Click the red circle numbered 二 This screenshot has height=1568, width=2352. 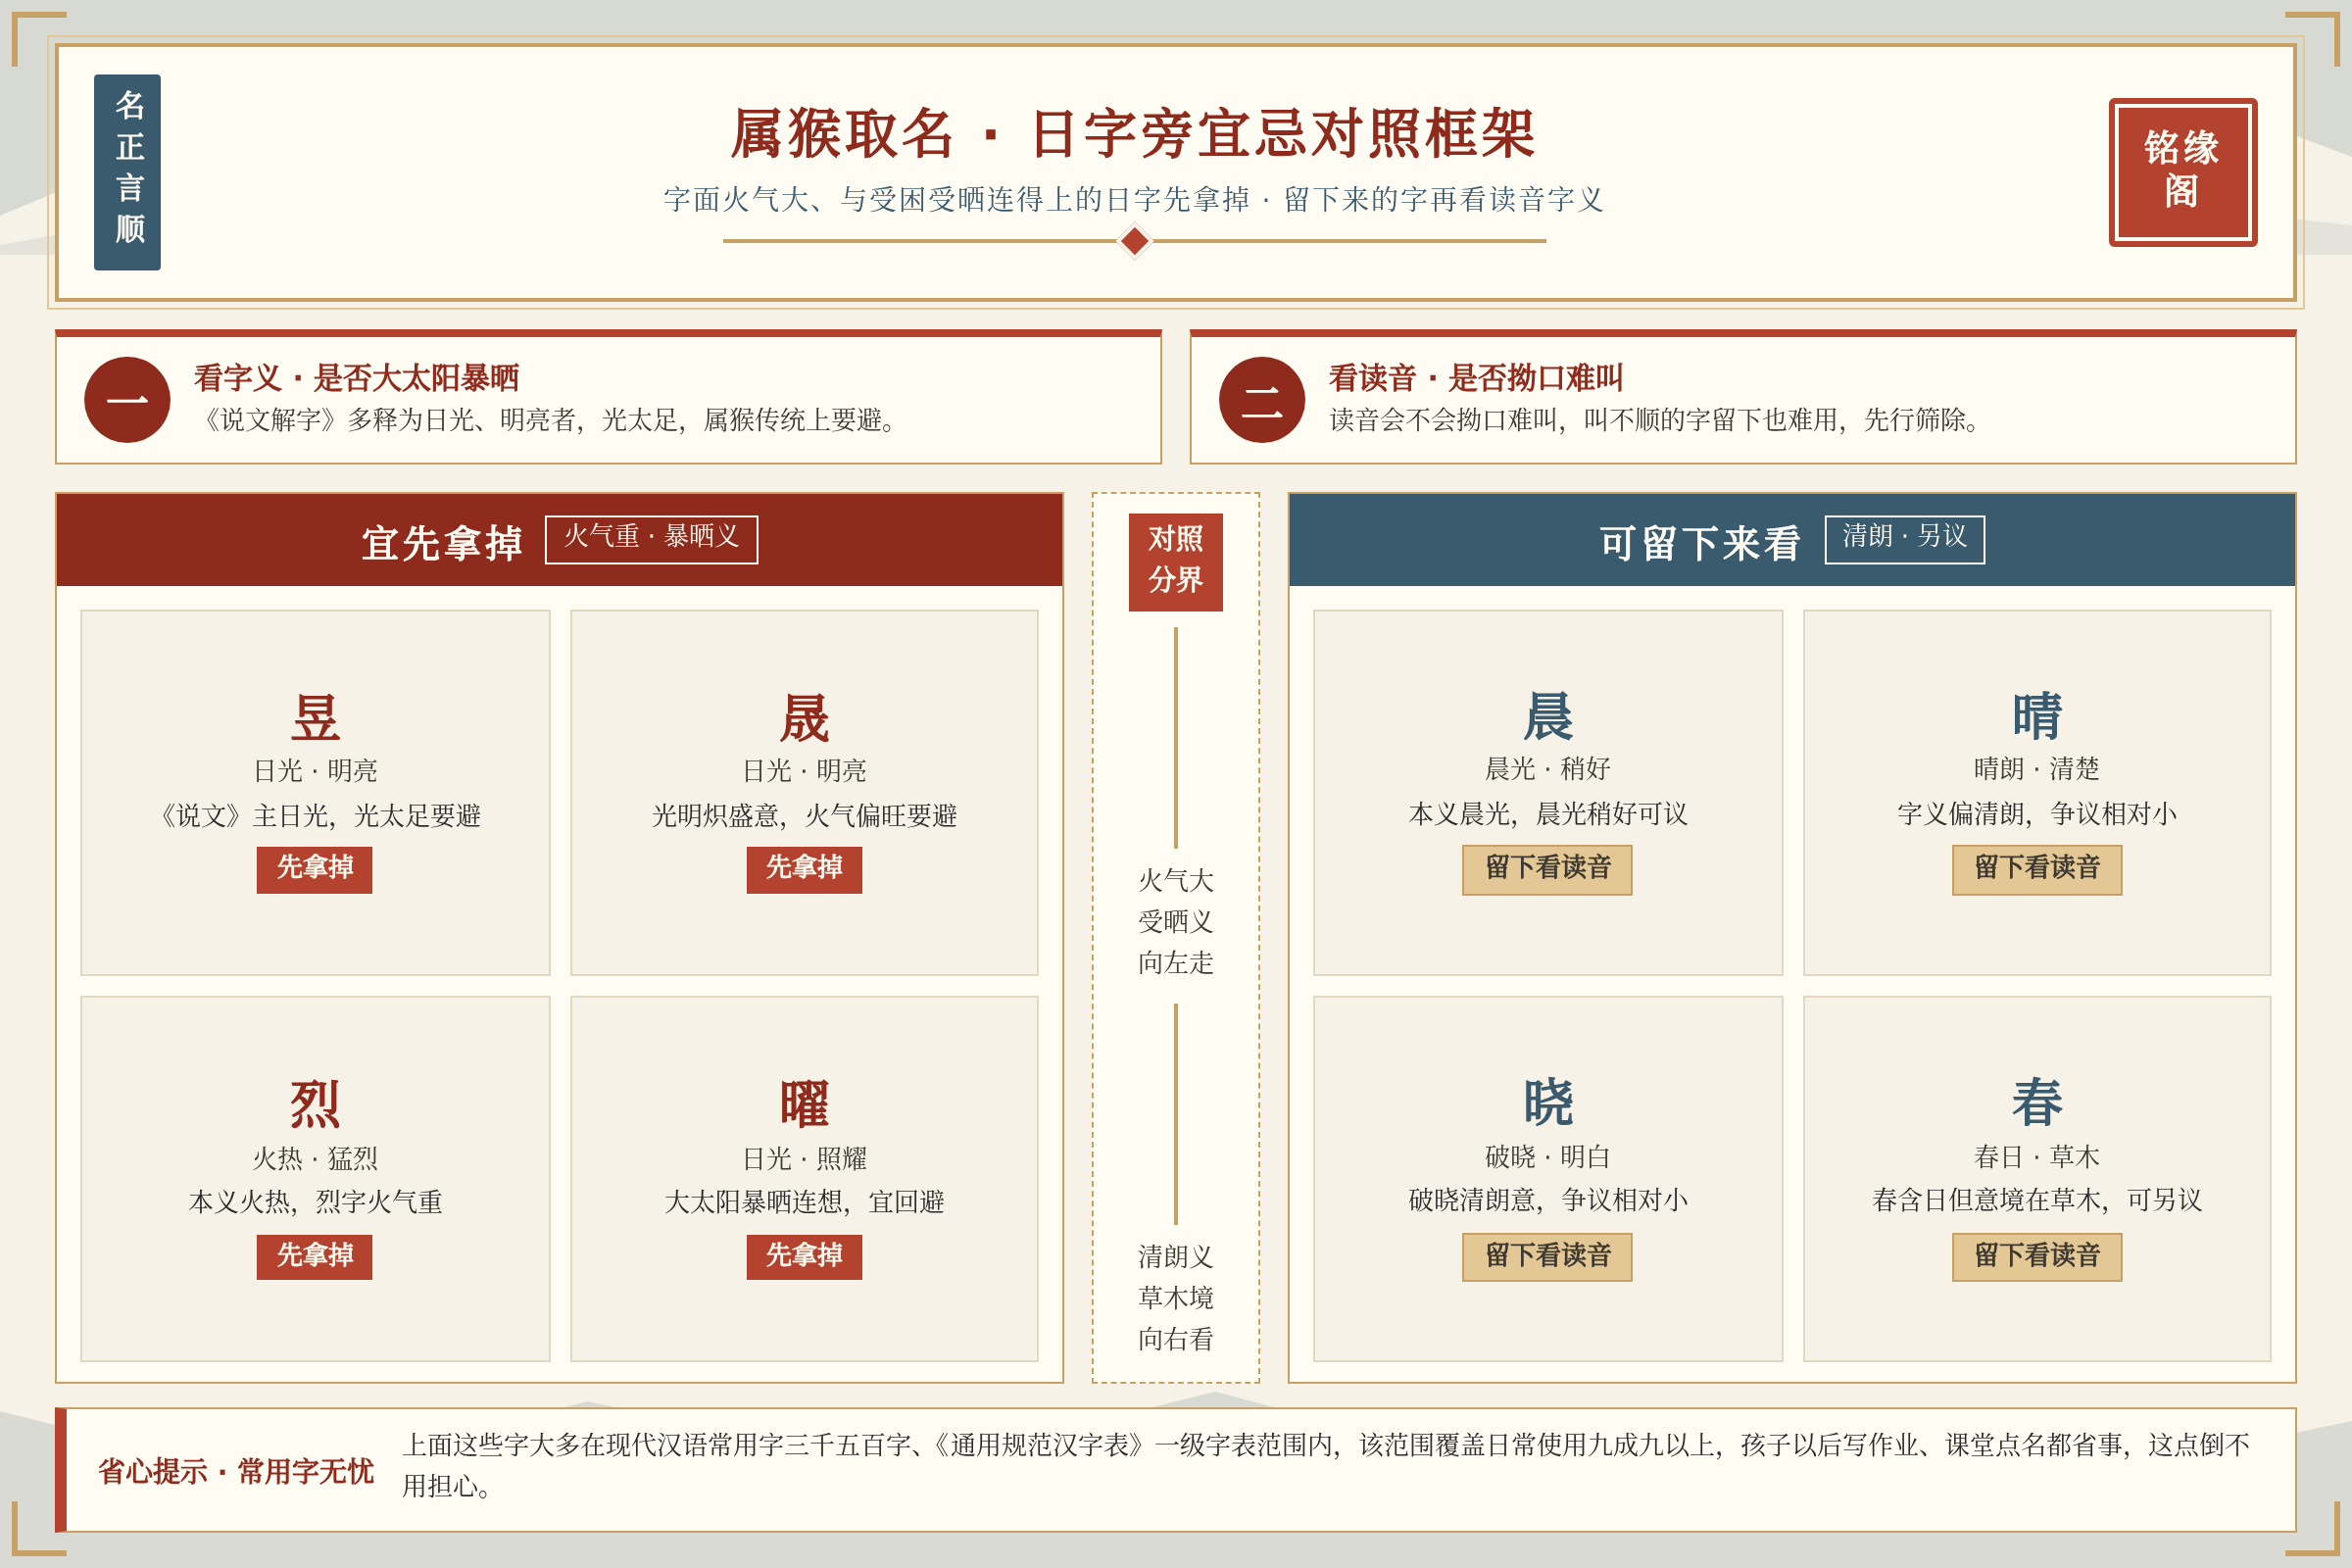click(1261, 400)
